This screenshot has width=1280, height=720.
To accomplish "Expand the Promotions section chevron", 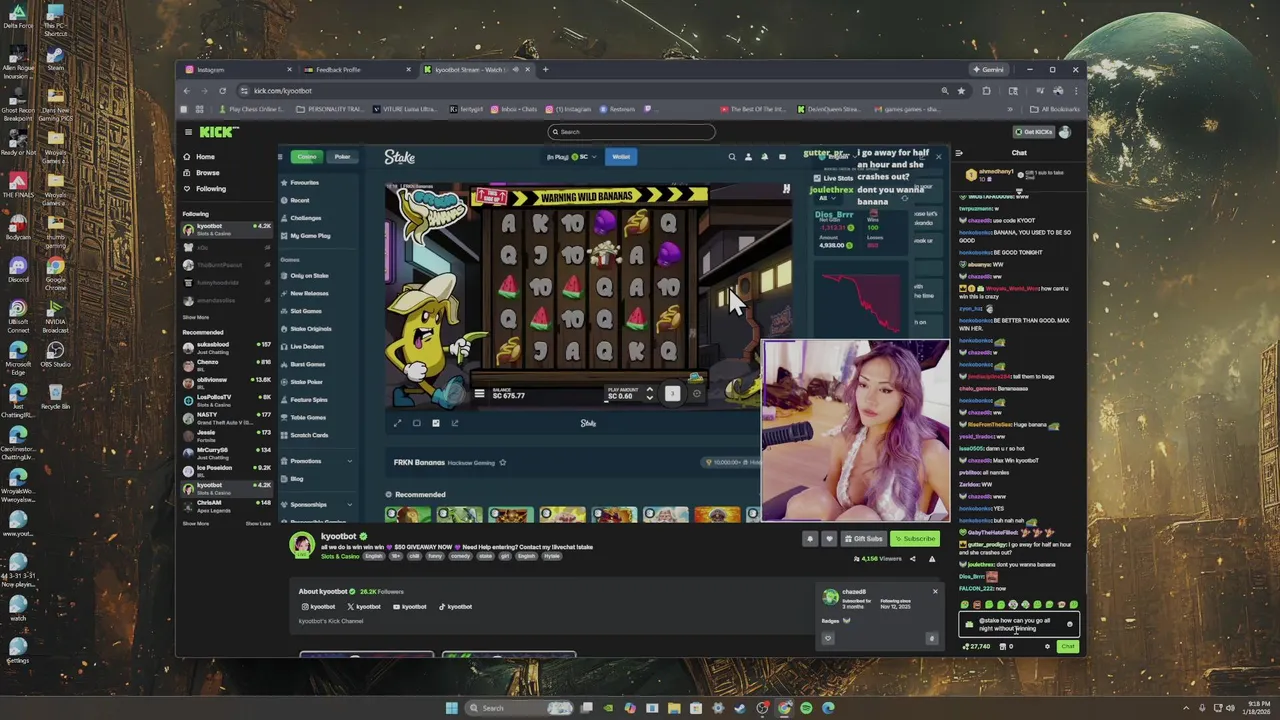I will coord(349,461).
